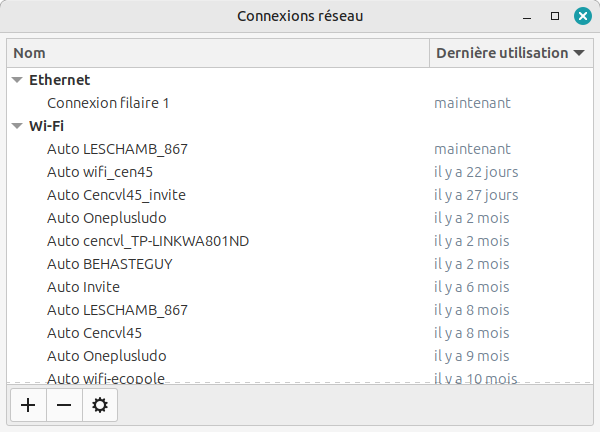Click the add connection plus button
This screenshot has height=432, width=600.
(x=28, y=405)
